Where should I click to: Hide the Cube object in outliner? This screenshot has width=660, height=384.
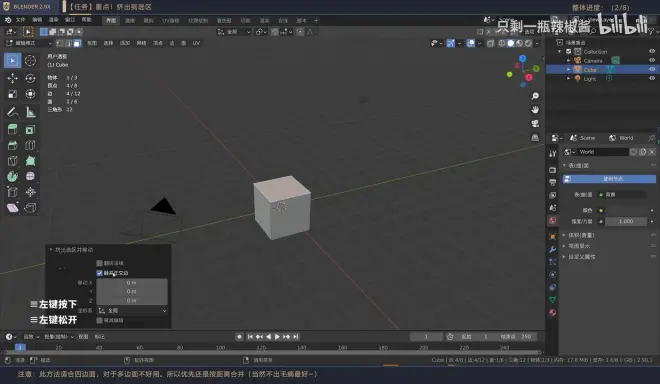[652, 69]
